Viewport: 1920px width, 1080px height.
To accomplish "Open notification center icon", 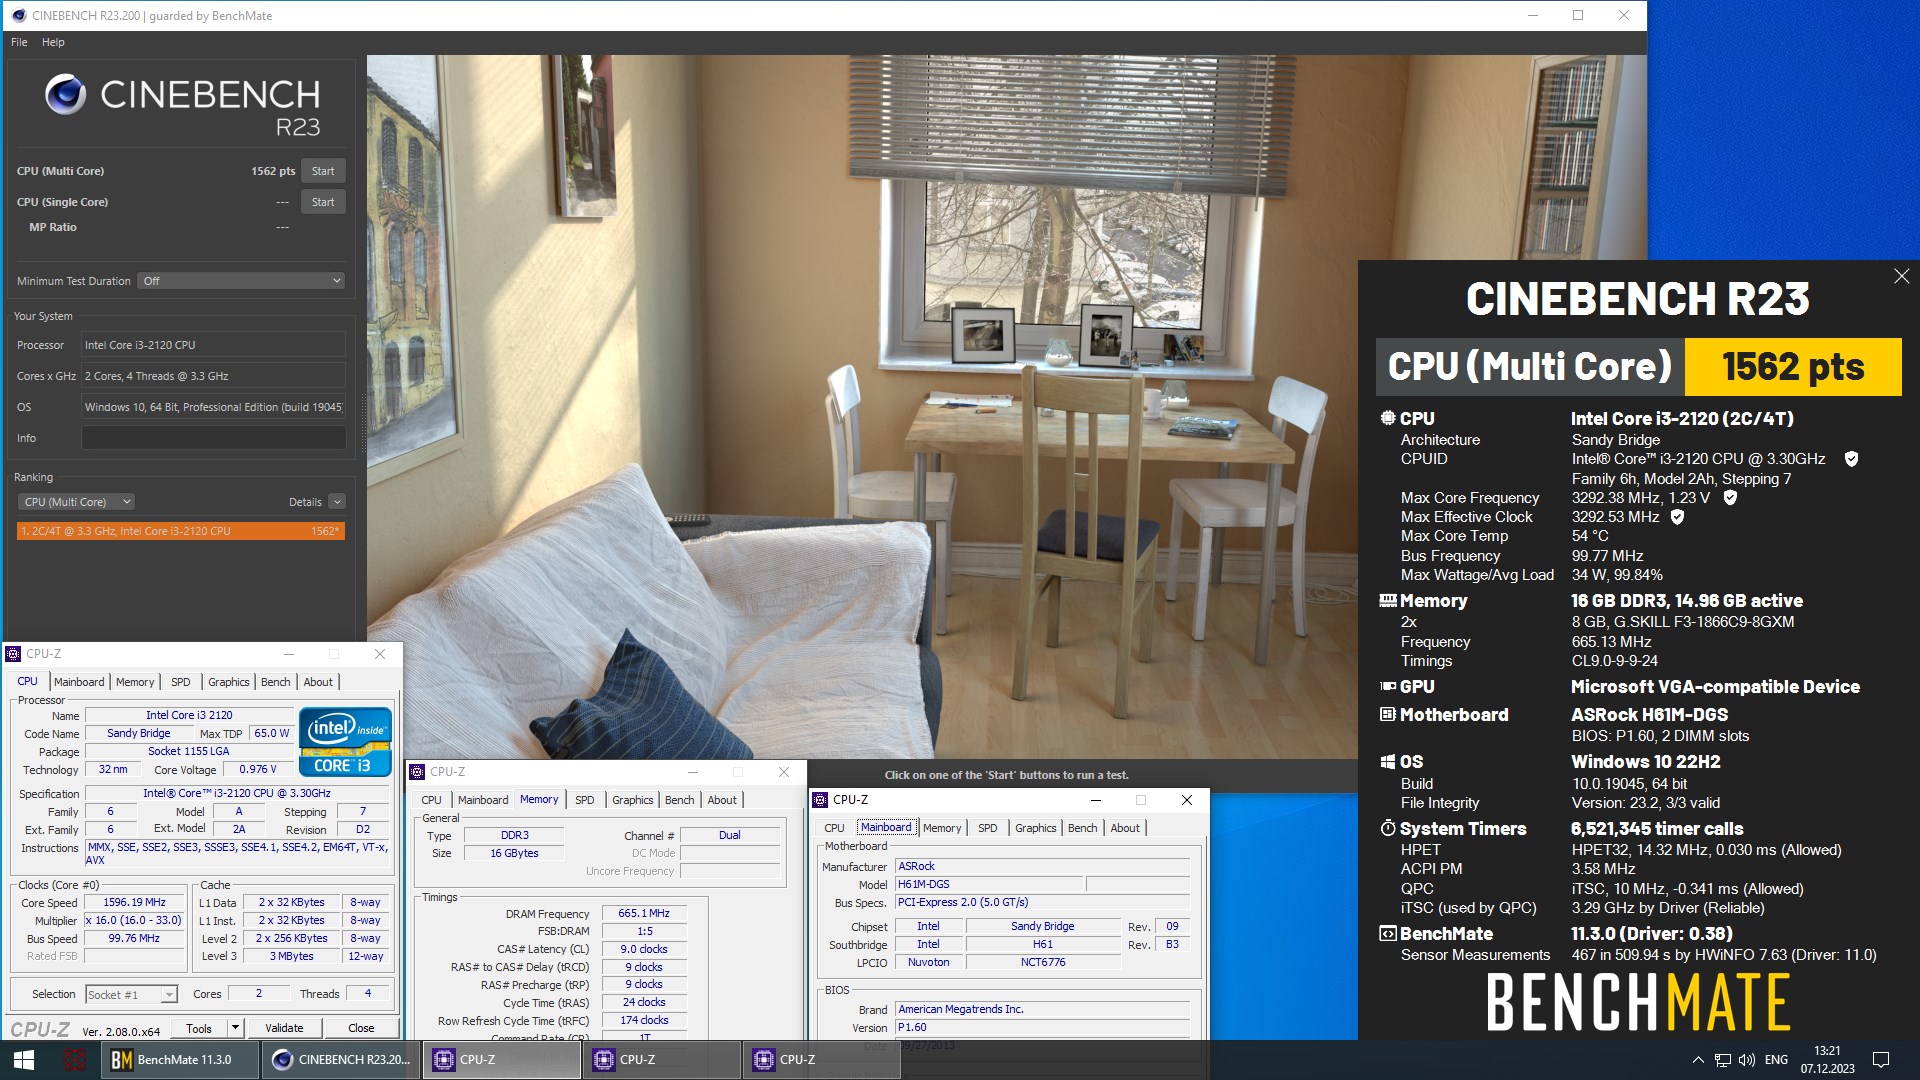I will pos(1881,1060).
